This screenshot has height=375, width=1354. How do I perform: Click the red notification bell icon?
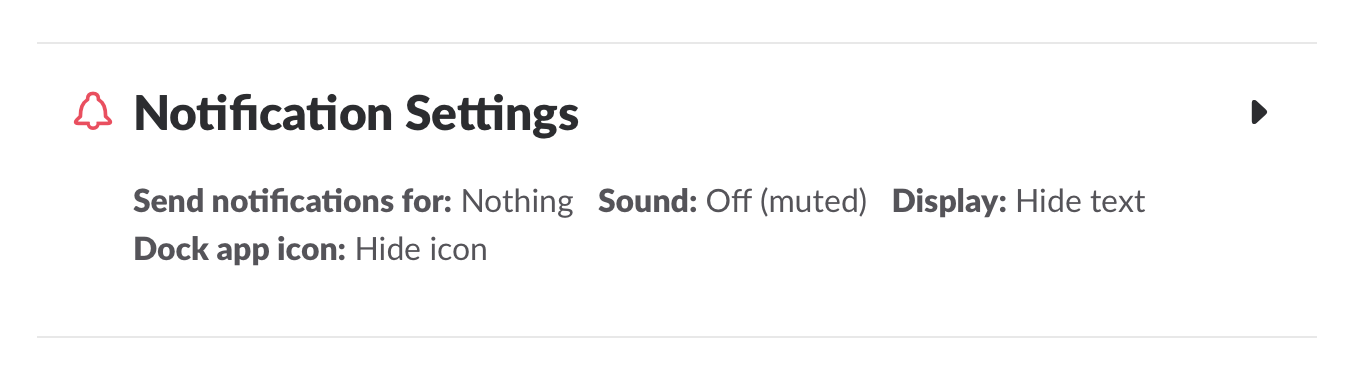pos(93,112)
